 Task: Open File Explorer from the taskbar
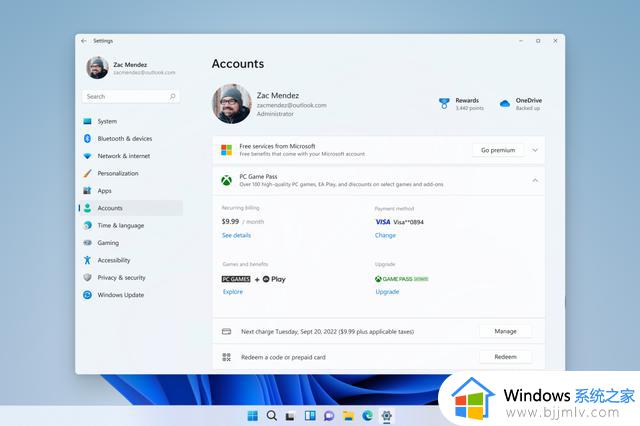click(348, 416)
